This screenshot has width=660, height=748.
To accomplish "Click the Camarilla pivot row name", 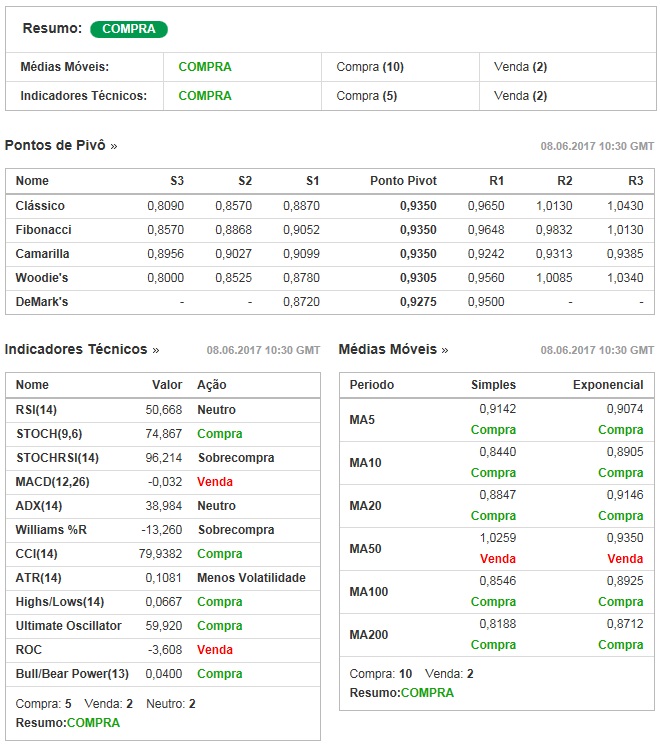I will pyautogui.click(x=43, y=254).
